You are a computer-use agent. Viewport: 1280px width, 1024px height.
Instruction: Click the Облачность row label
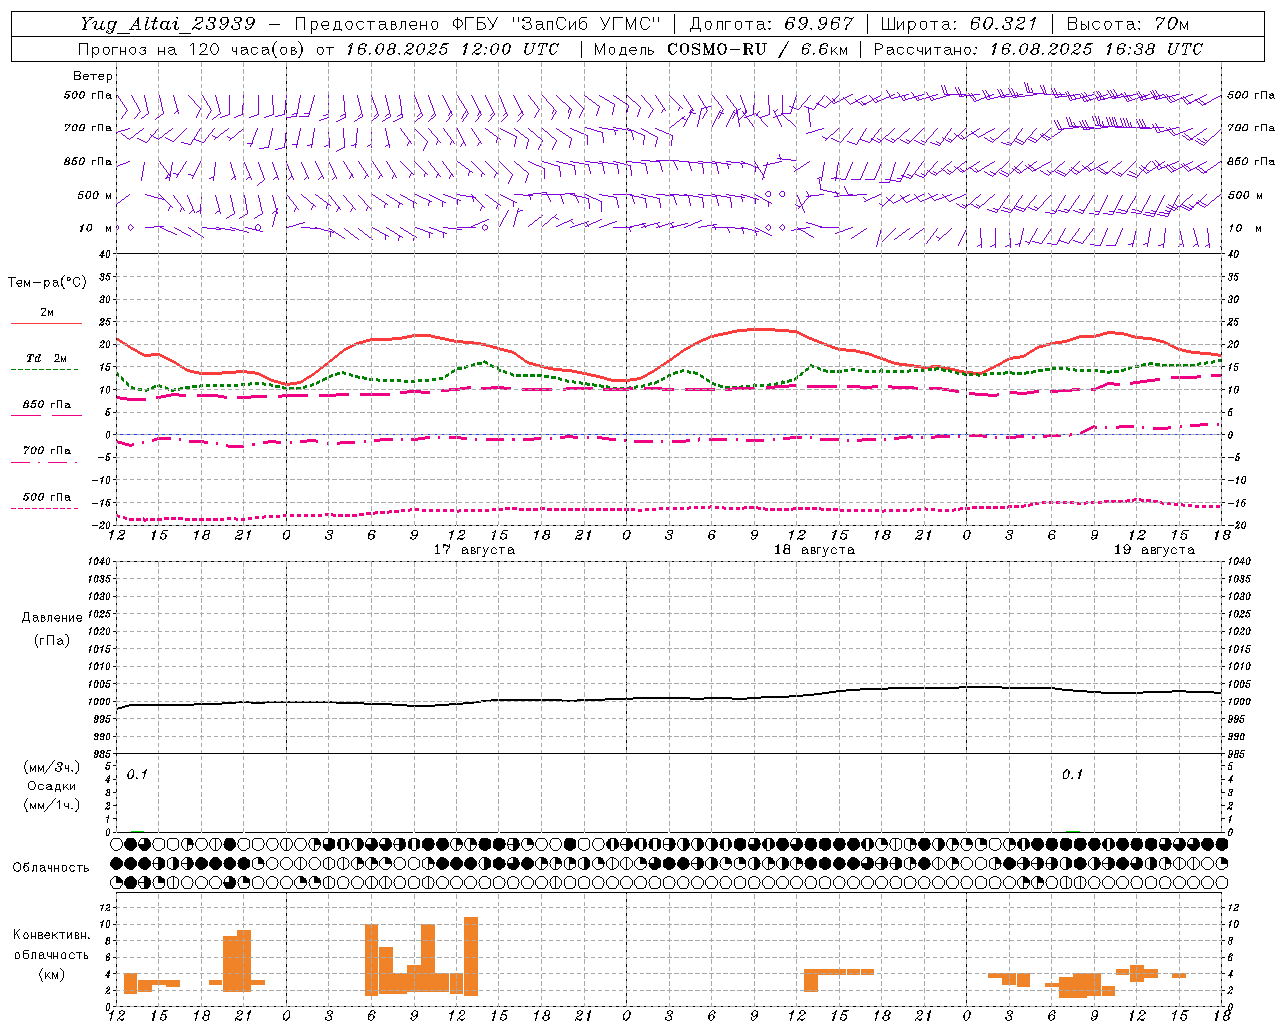(51, 868)
